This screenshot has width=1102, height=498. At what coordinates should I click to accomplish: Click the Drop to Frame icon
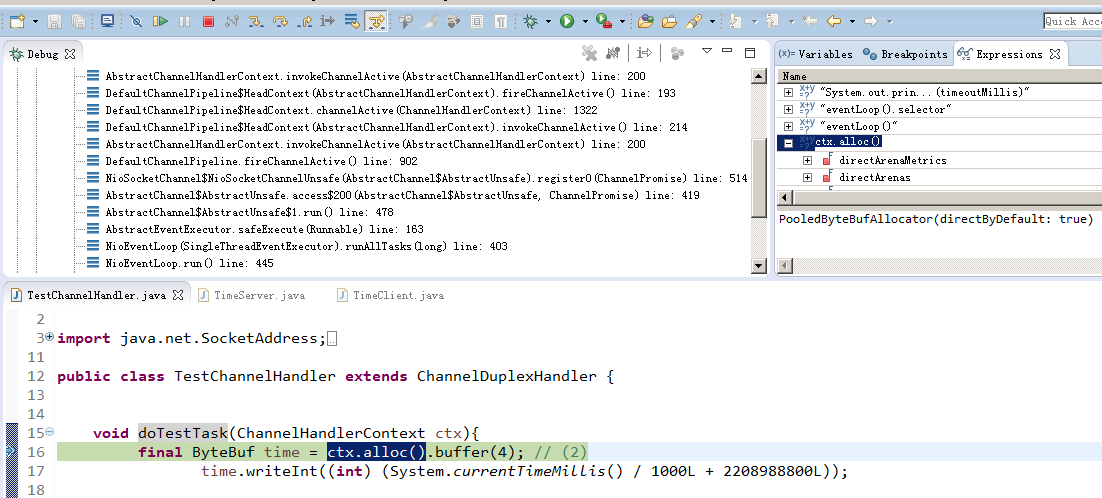(x=351, y=22)
